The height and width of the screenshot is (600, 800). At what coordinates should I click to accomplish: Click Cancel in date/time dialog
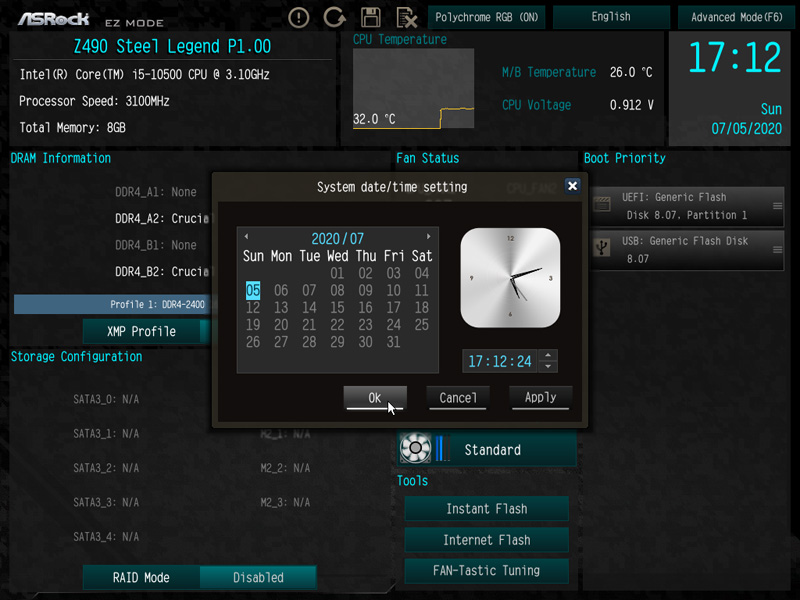pyautogui.click(x=458, y=397)
